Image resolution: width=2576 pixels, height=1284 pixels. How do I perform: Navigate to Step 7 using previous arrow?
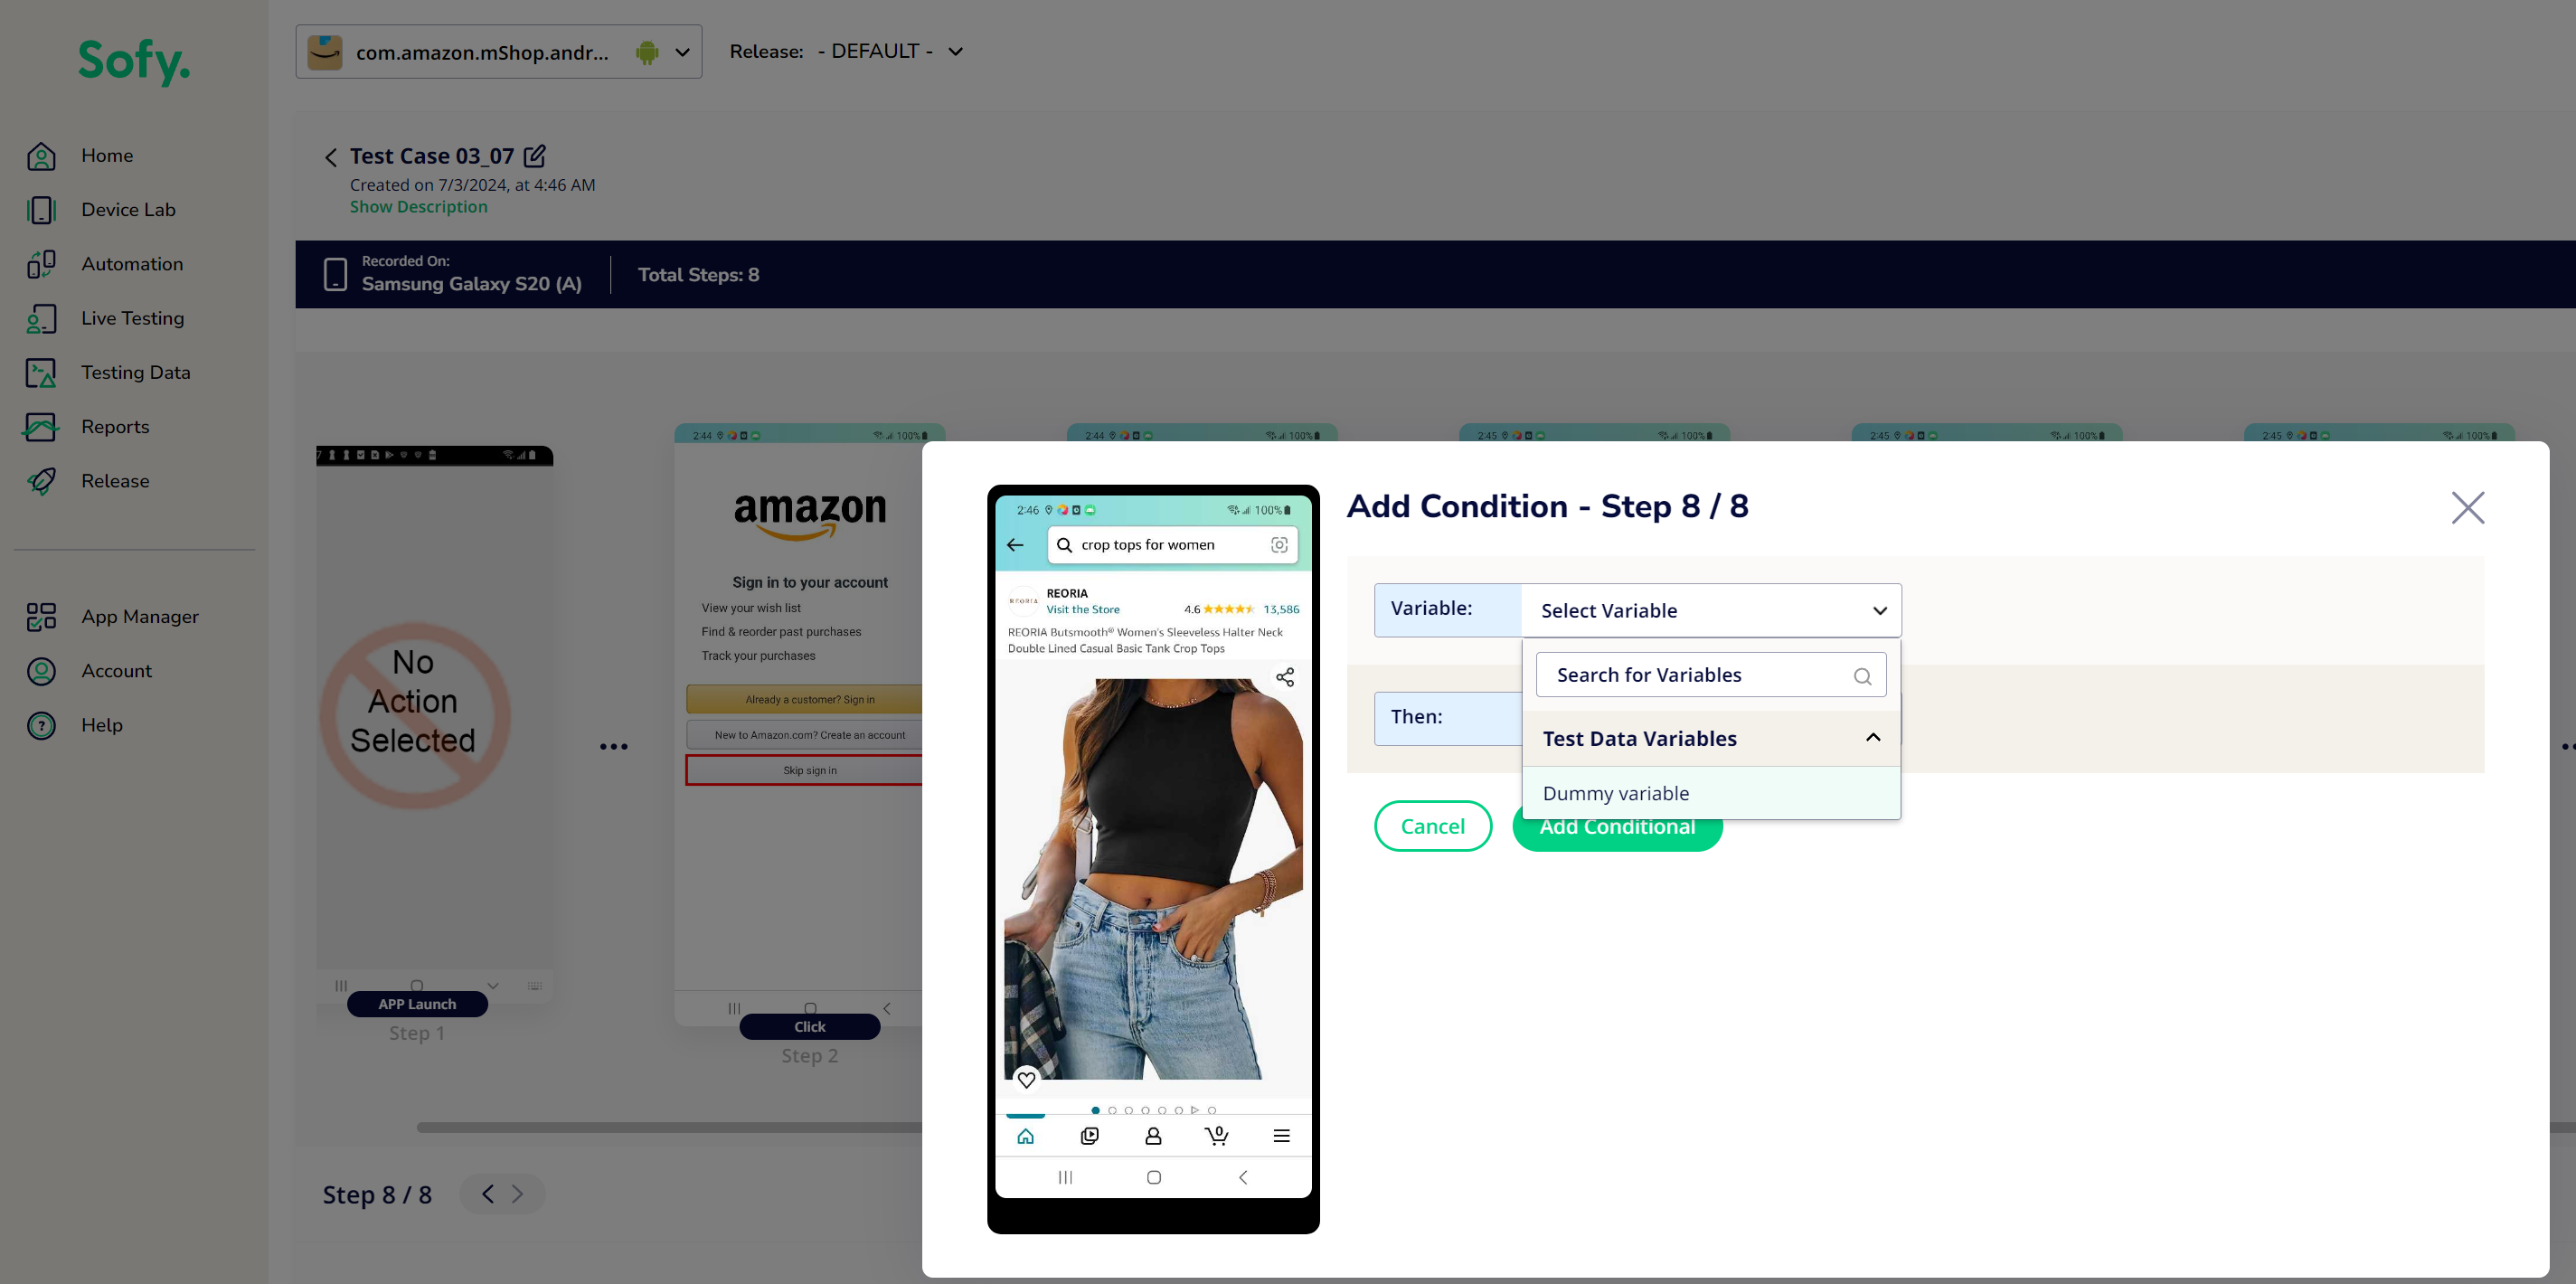[x=488, y=1194]
